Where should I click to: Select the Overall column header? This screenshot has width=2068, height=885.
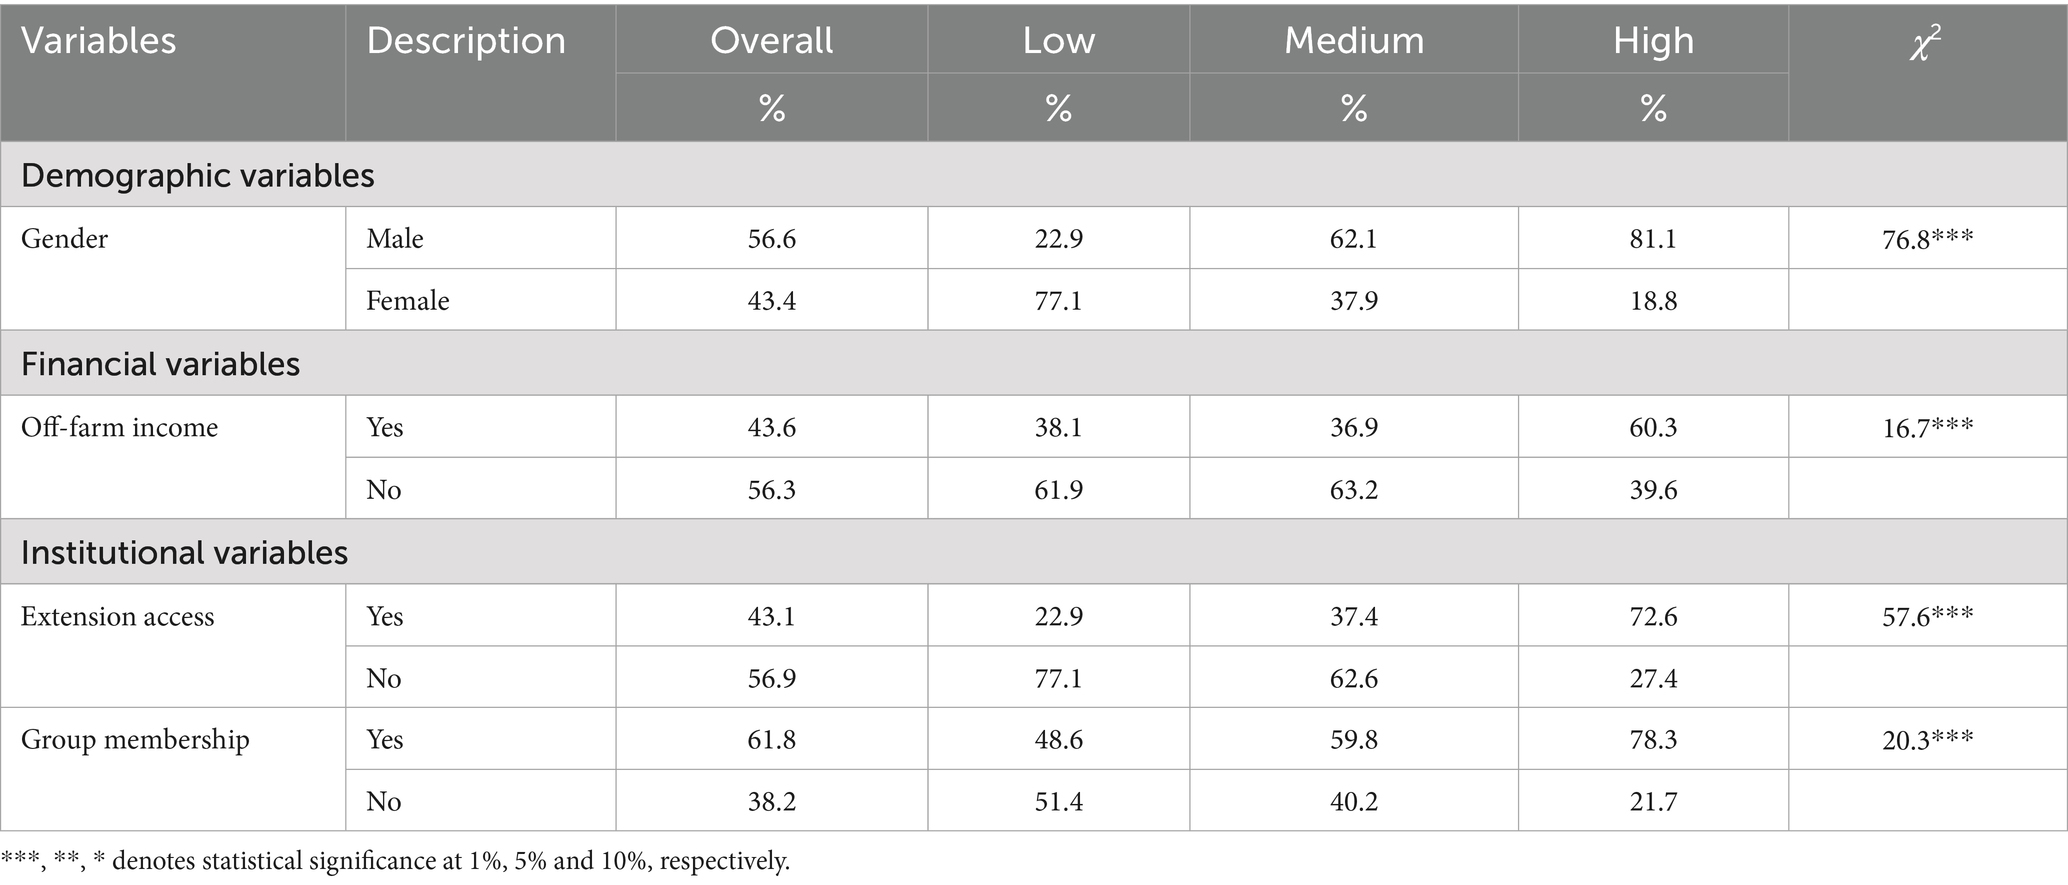(x=771, y=41)
